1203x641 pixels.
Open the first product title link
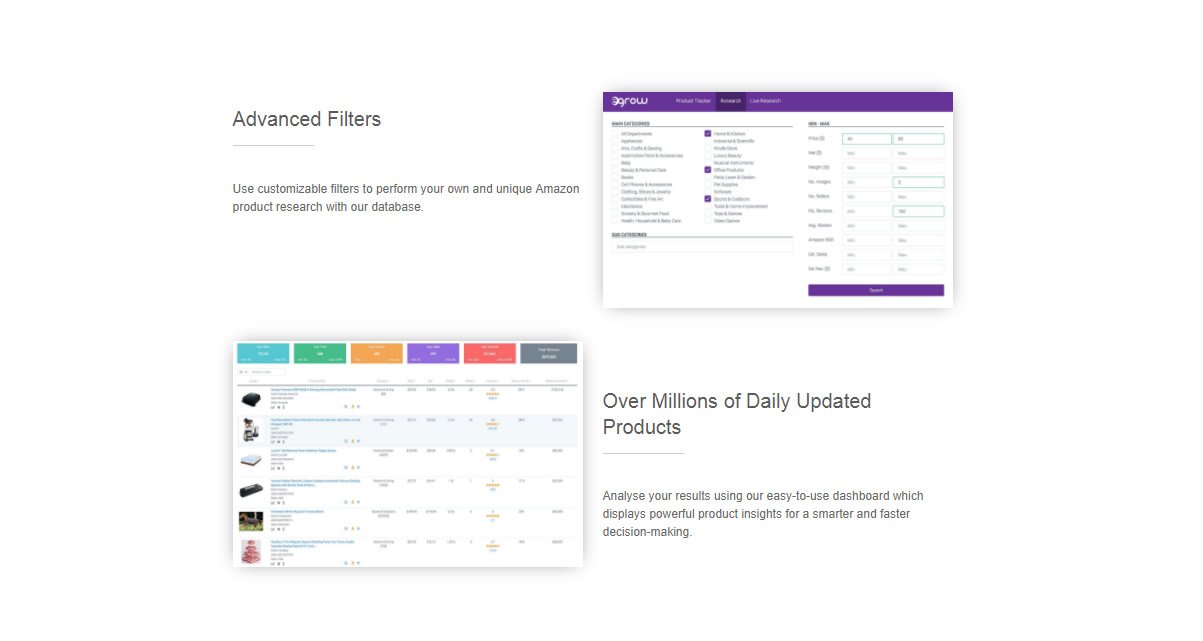pyautogui.click(x=313, y=390)
